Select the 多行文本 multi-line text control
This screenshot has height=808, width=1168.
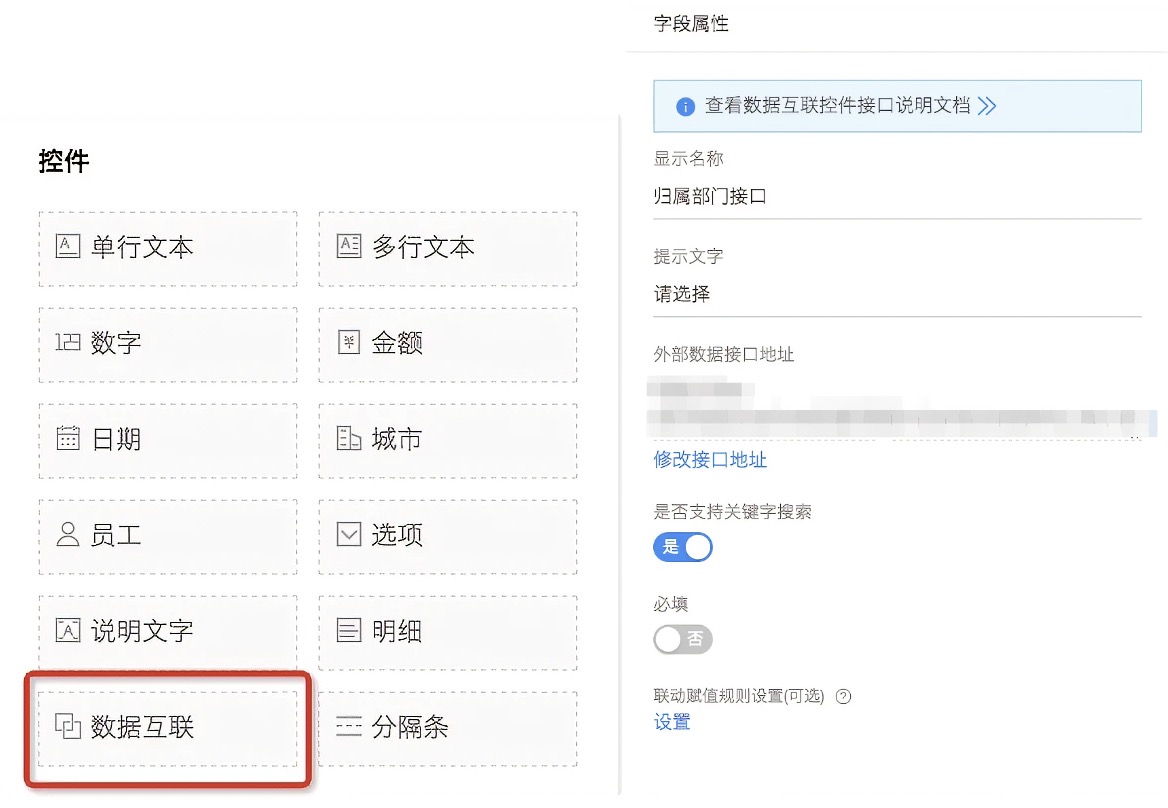coord(447,248)
